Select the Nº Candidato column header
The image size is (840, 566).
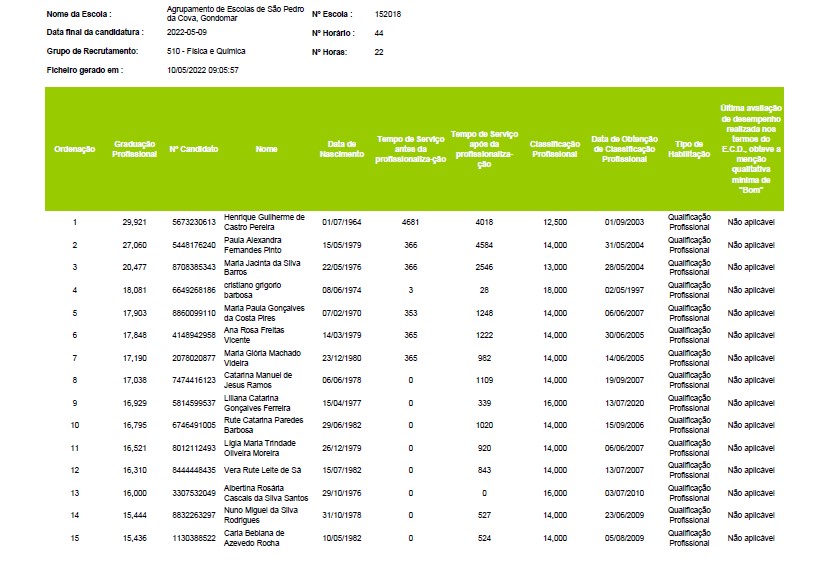(194, 149)
